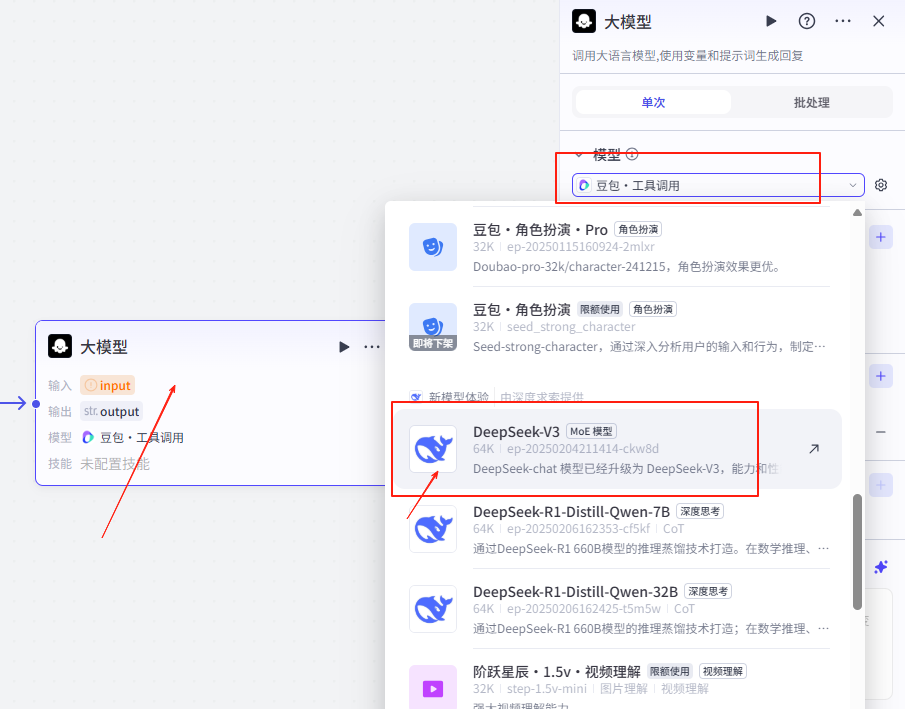This screenshot has width=905, height=709.
Task: Click the input variable tag on node
Action: pos(107,385)
